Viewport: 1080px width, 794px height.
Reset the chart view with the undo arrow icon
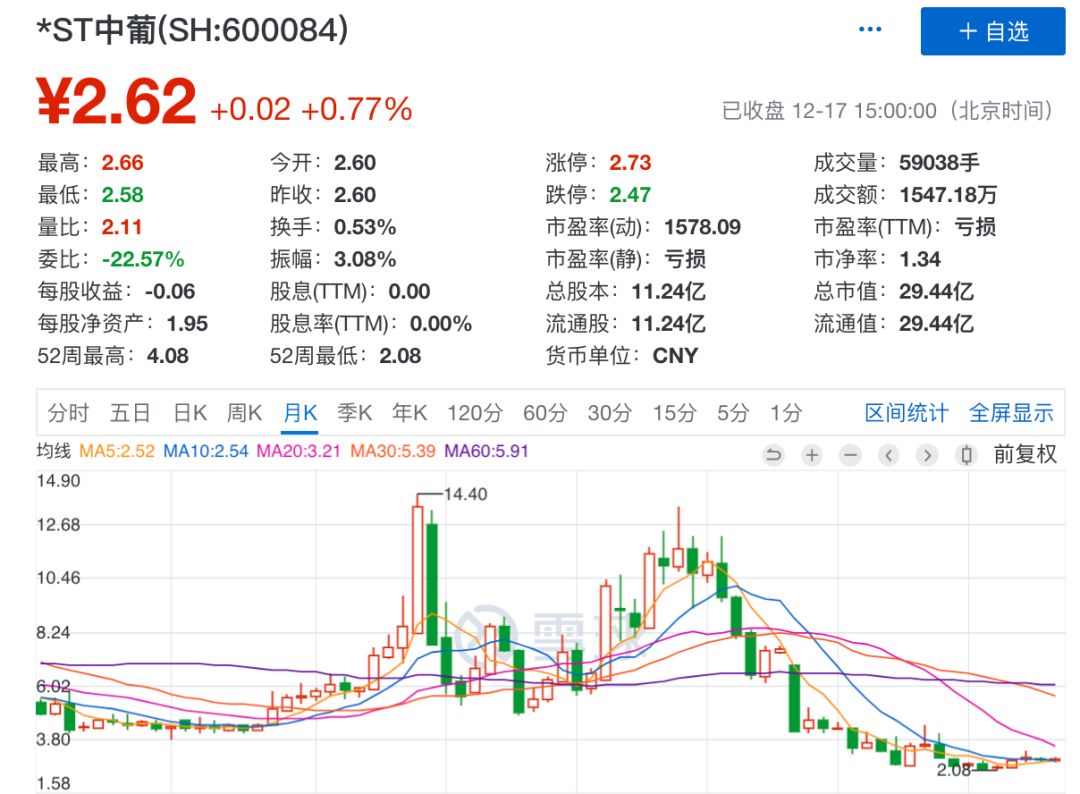pos(774,455)
